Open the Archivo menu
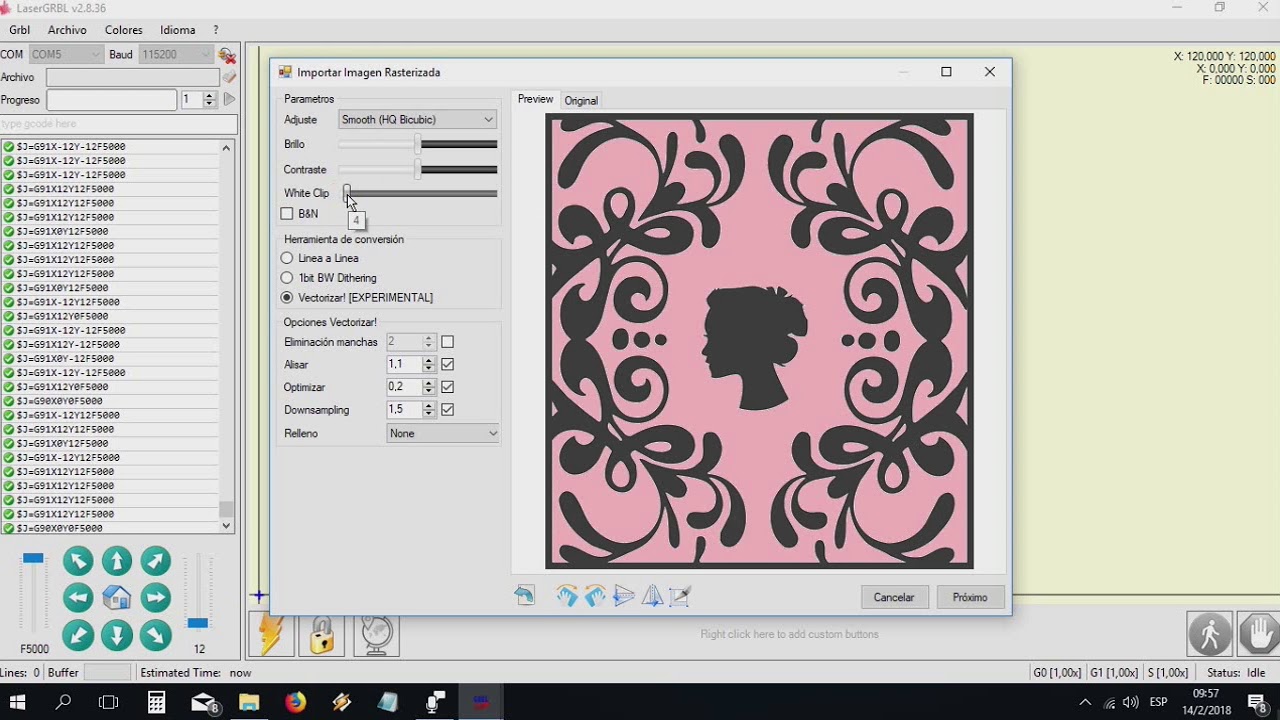 [67, 30]
